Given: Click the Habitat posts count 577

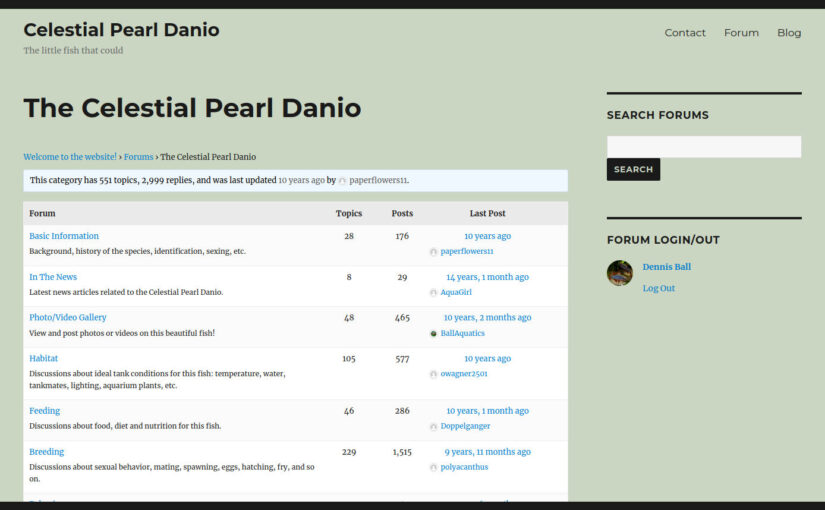Looking at the screenshot, I should [x=402, y=358].
